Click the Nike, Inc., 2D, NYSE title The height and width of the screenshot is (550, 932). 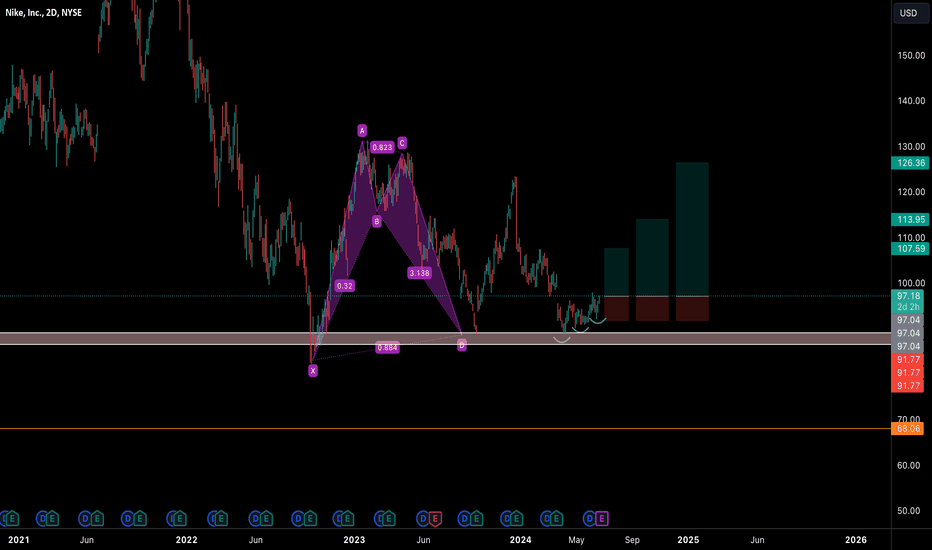pos(43,12)
